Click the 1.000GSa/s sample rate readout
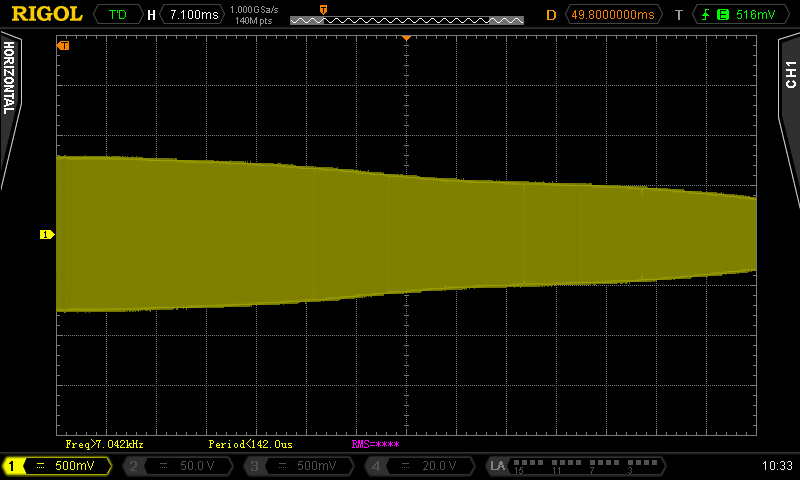Viewport: 800px width, 480px height. pos(254,9)
